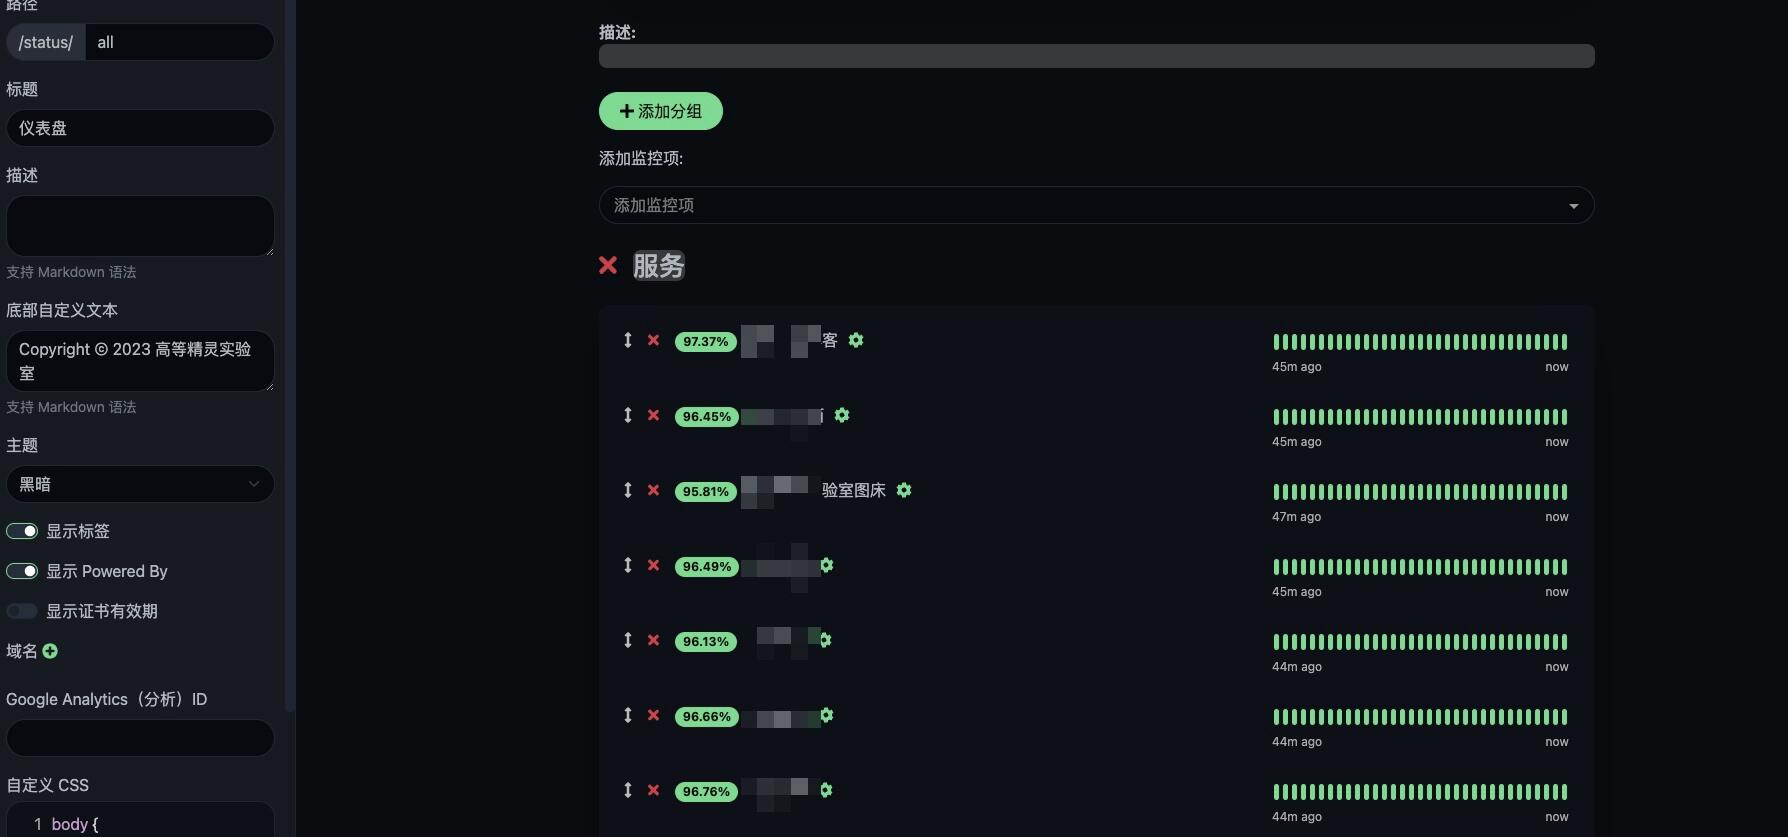The height and width of the screenshot is (837, 1788).
Task: Open settings gear for 97.37% monitor
Action: pyautogui.click(x=856, y=340)
